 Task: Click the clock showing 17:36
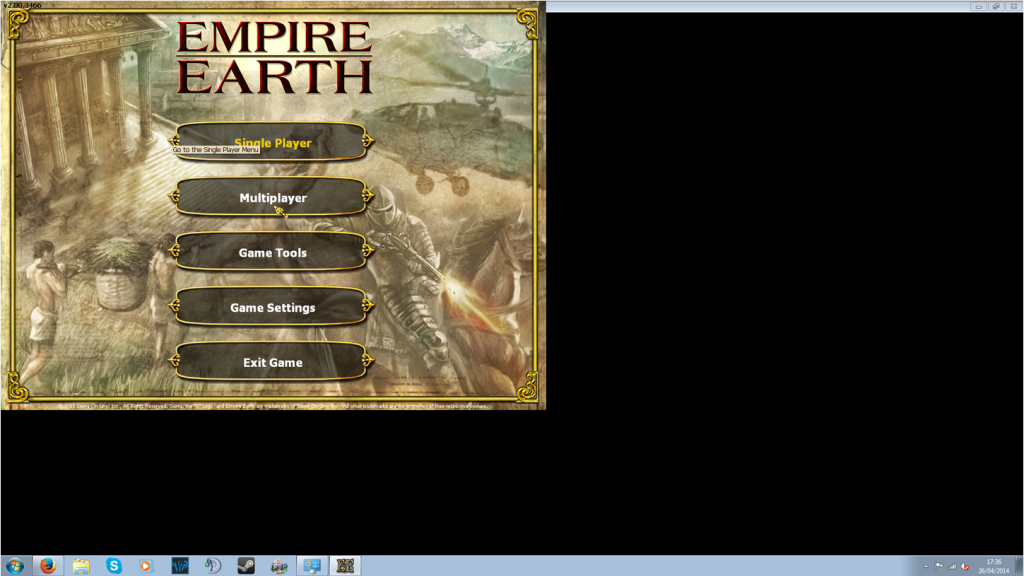click(x=994, y=566)
